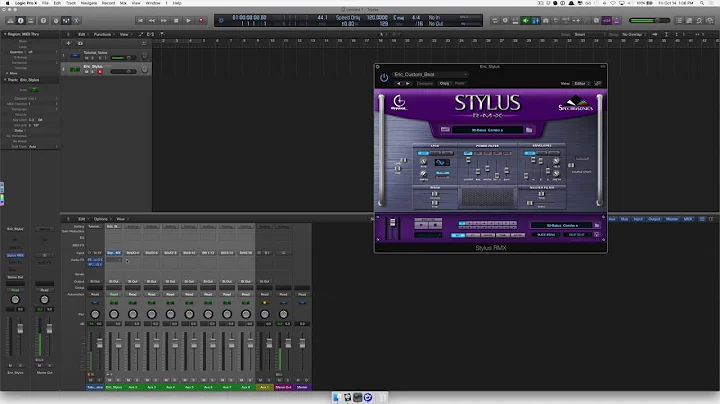Open the Library panel icon

tap(10, 21)
